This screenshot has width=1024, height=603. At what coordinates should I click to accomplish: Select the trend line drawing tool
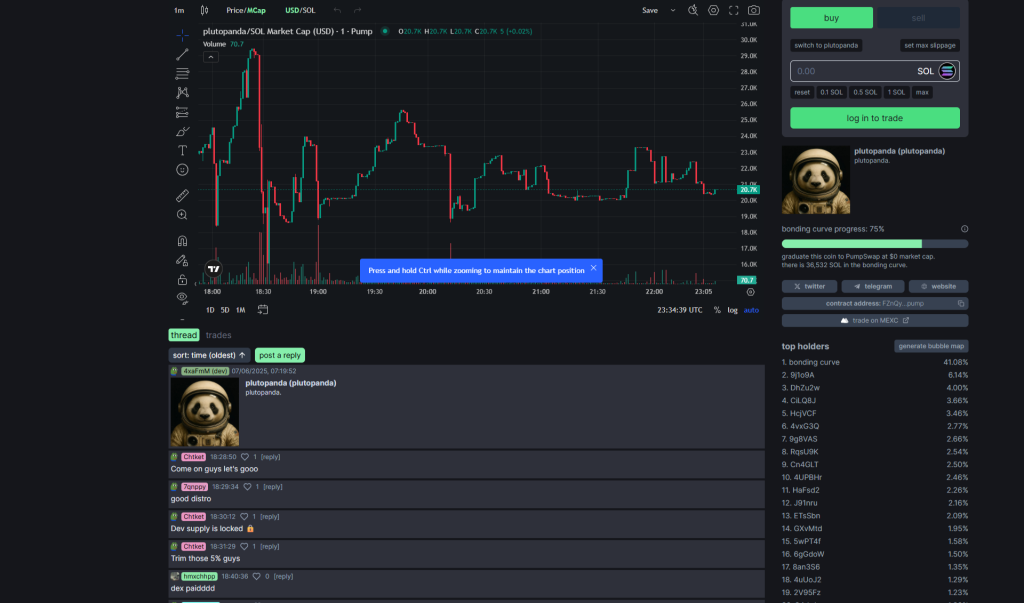pyautogui.click(x=182, y=54)
